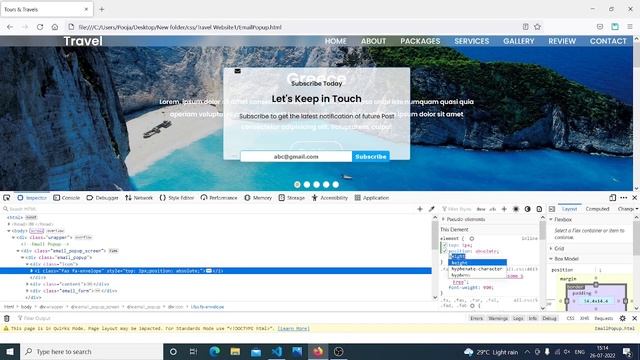Open Microsoft Edge from taskbar

pyautogui.click(x=215, y=352)
